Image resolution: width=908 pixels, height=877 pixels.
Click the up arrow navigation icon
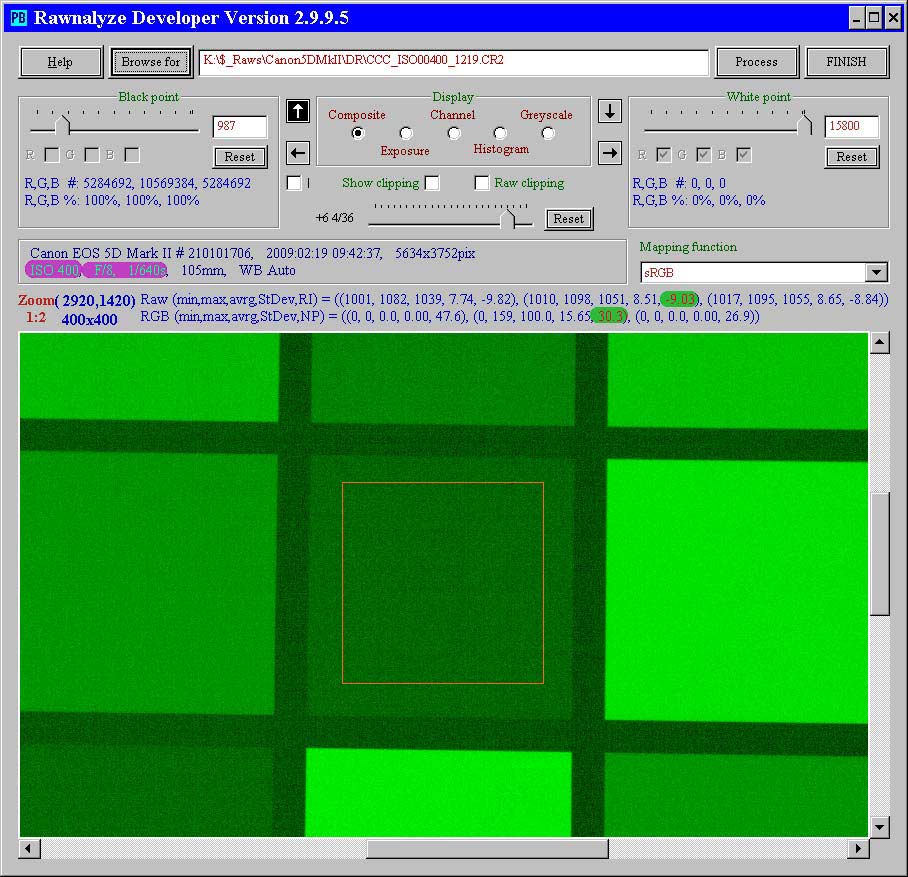tap(297, 111)
